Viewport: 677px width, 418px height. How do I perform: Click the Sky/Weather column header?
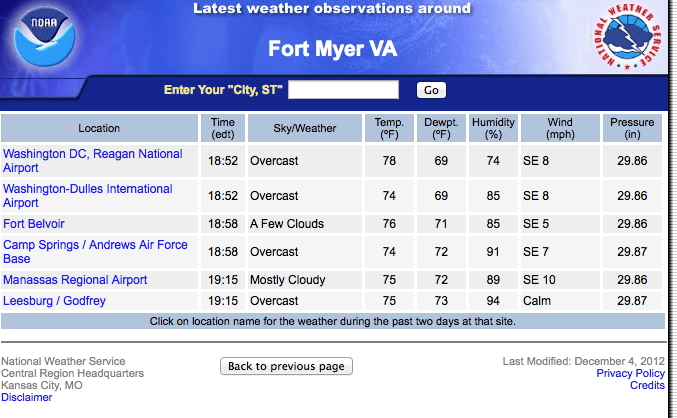click(x=305, y=128)
